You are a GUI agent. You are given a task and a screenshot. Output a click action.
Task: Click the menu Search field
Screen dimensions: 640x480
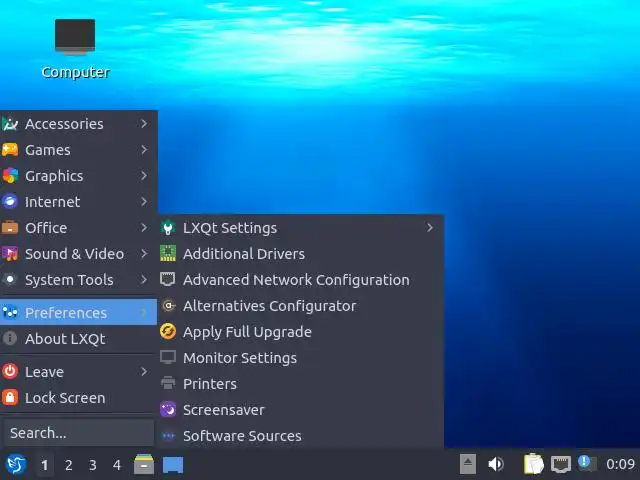pyautogui.click(x=78, y=433)
